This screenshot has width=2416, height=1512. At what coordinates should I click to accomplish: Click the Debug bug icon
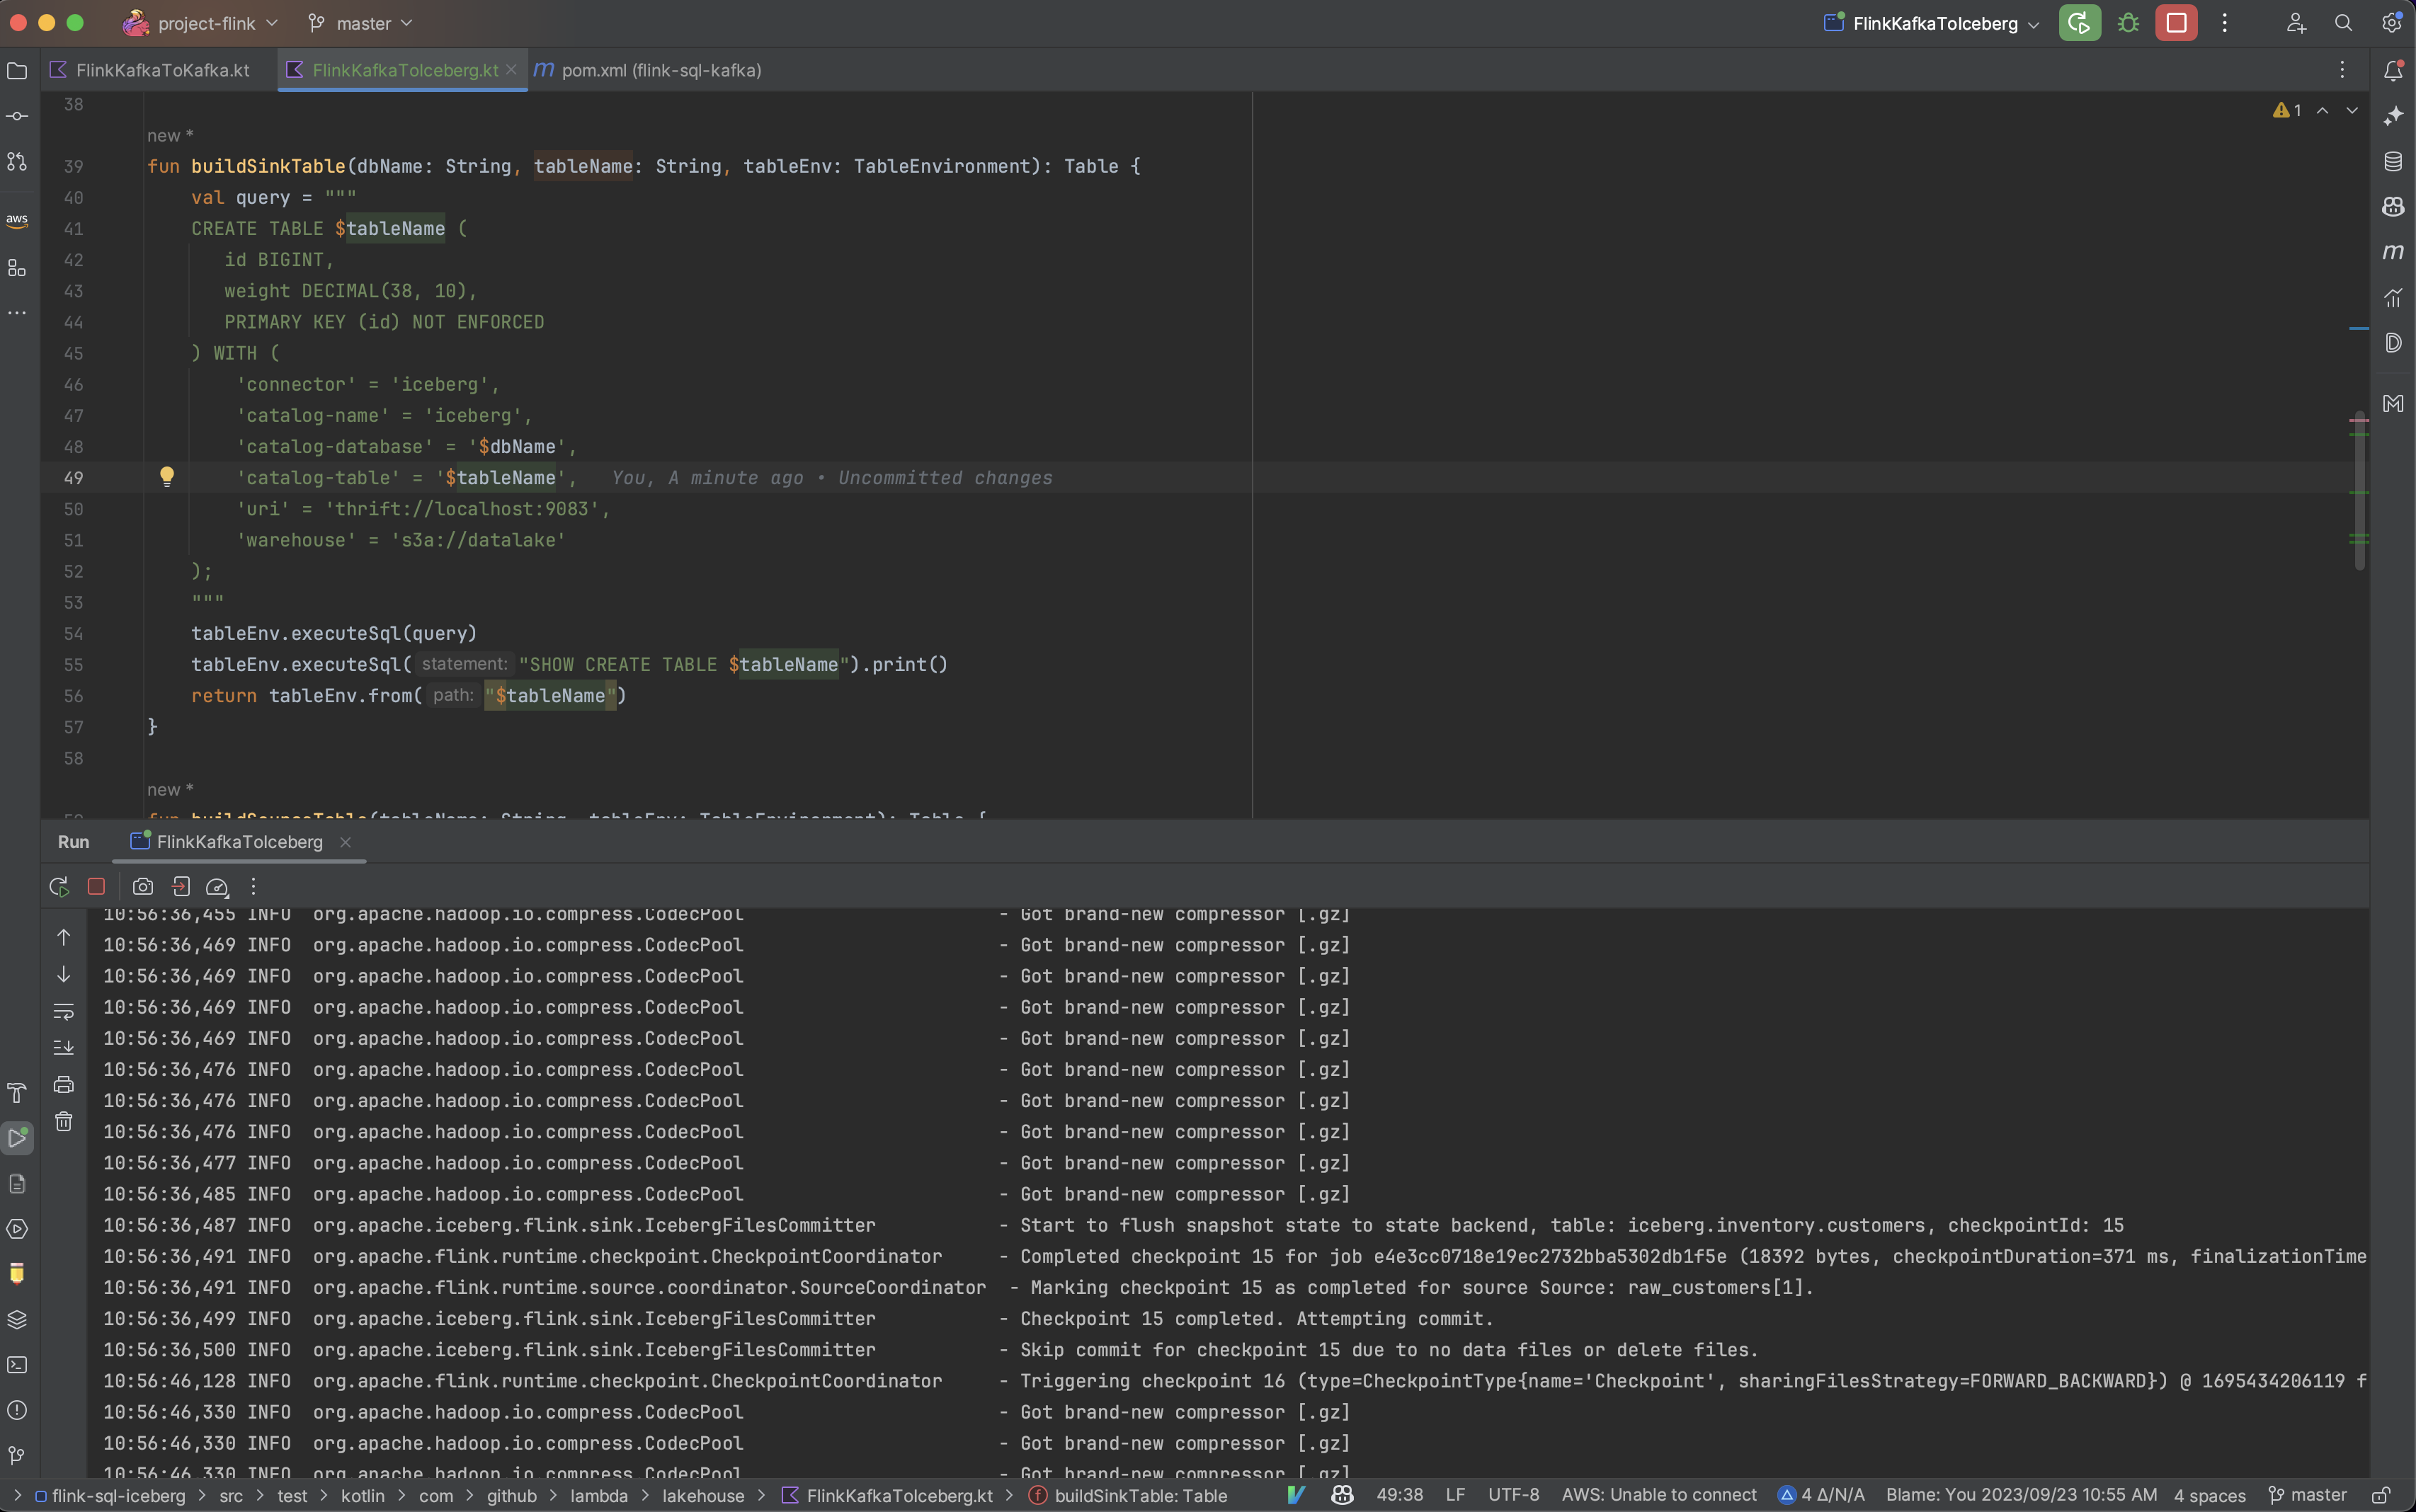[x=2128, y=23]
